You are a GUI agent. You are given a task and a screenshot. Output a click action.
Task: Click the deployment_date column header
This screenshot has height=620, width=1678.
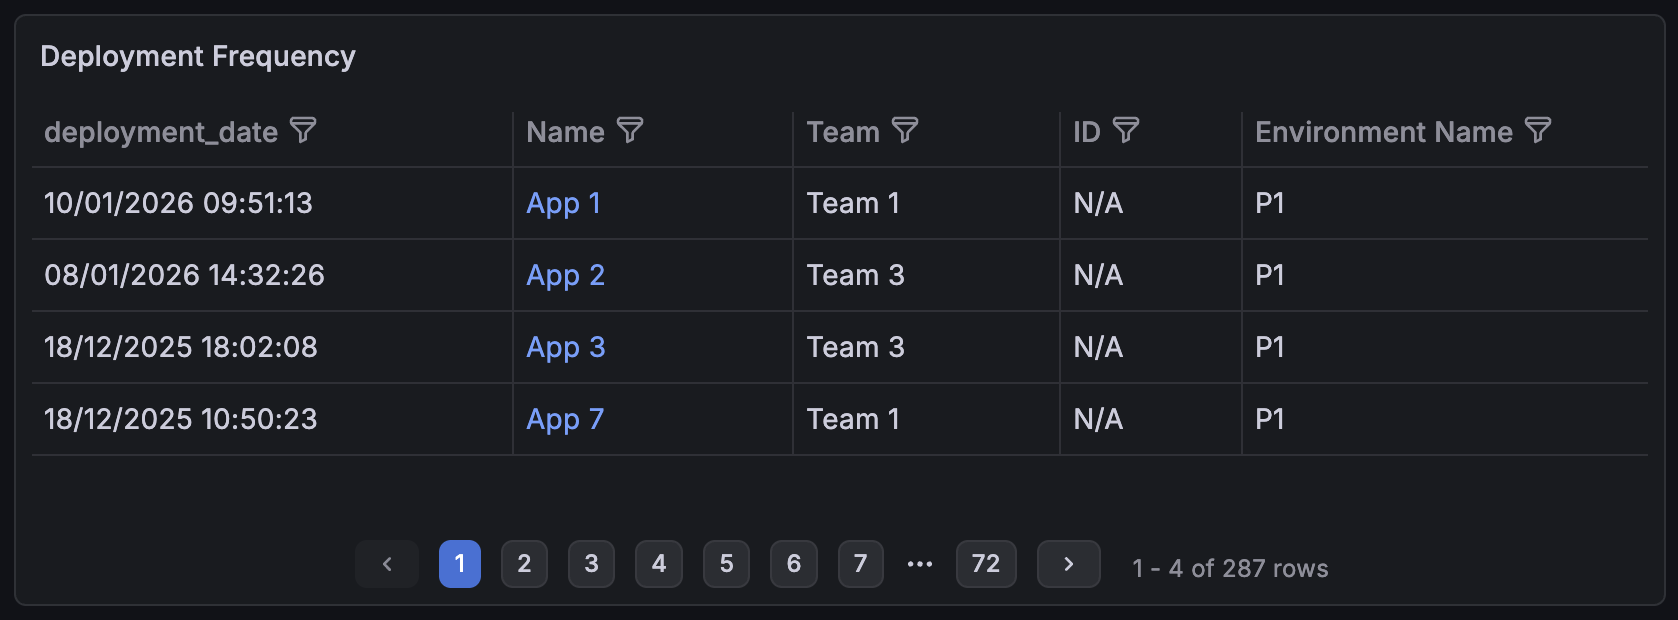tap(161, 130)
